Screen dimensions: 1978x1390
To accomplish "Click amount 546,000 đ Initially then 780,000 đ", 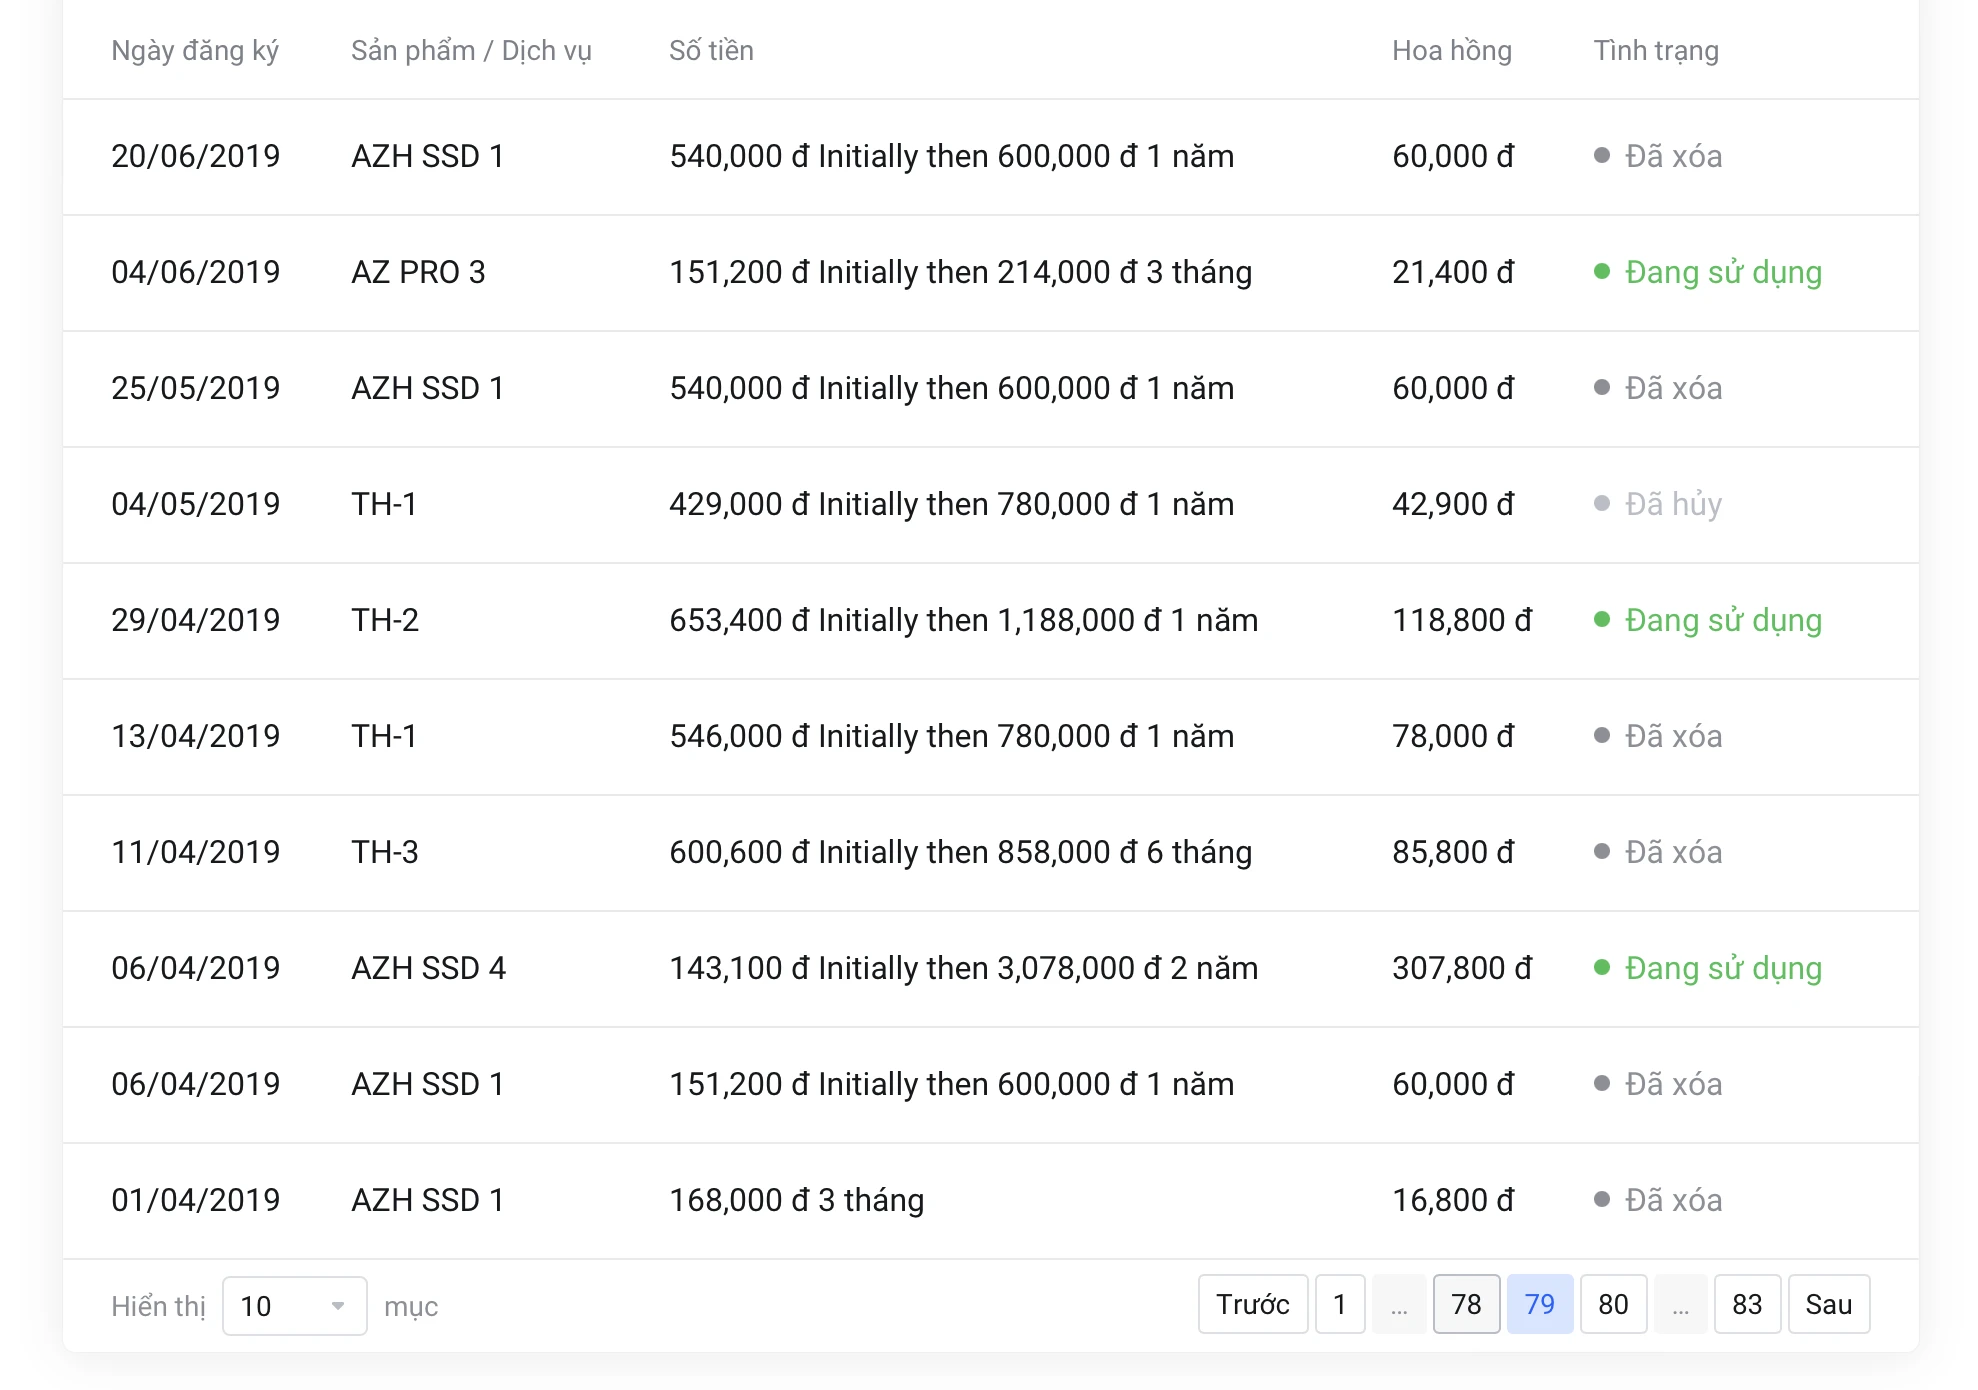I will point(951,736).
